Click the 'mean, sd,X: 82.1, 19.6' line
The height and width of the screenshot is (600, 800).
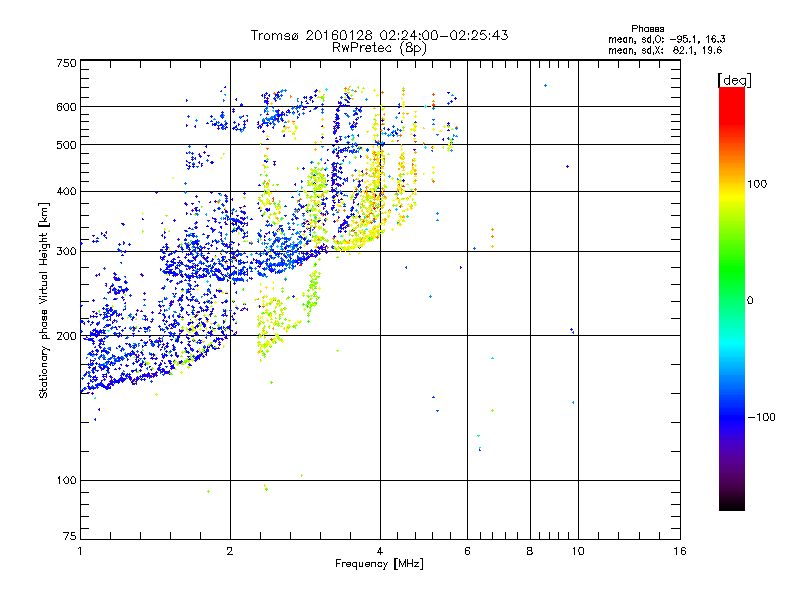pyautogui.click(x=665, y=51)
